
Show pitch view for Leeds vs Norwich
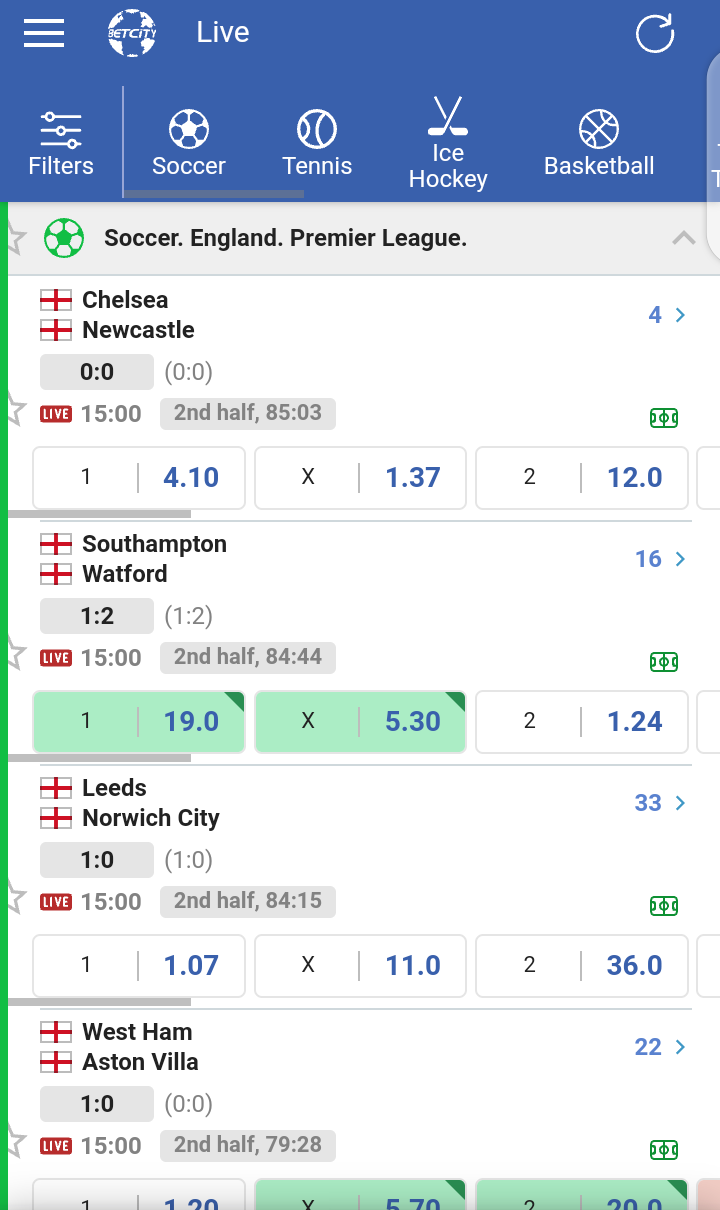(x=664, y=905)
